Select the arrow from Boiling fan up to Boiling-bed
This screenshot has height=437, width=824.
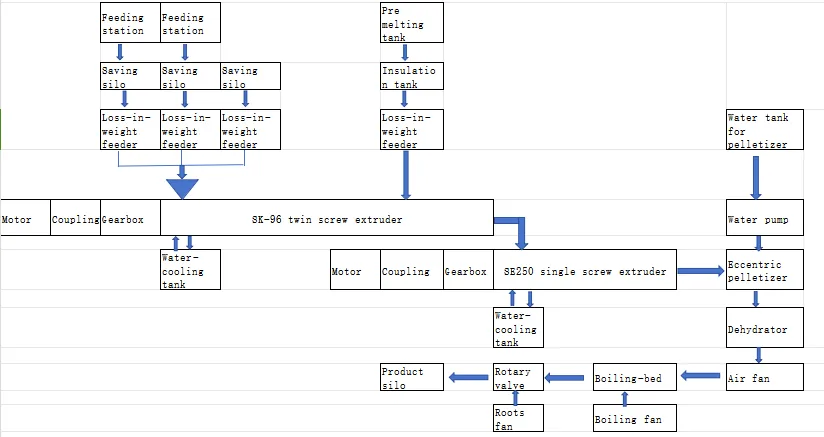point(625,399)
